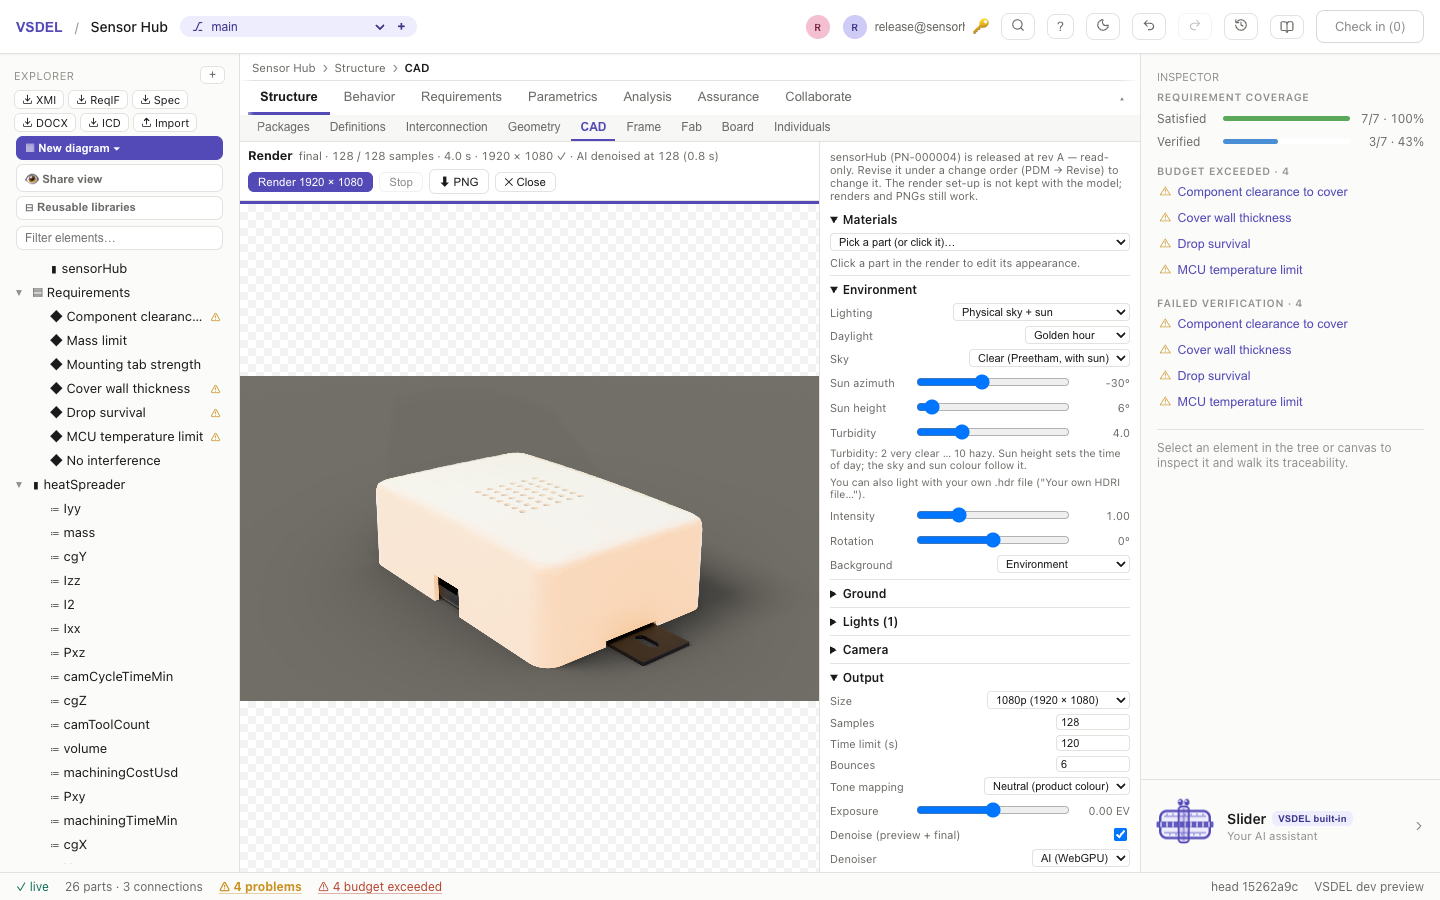1440x900 pixels.
Task: Download DOCX export
Action: click(45, 123)
